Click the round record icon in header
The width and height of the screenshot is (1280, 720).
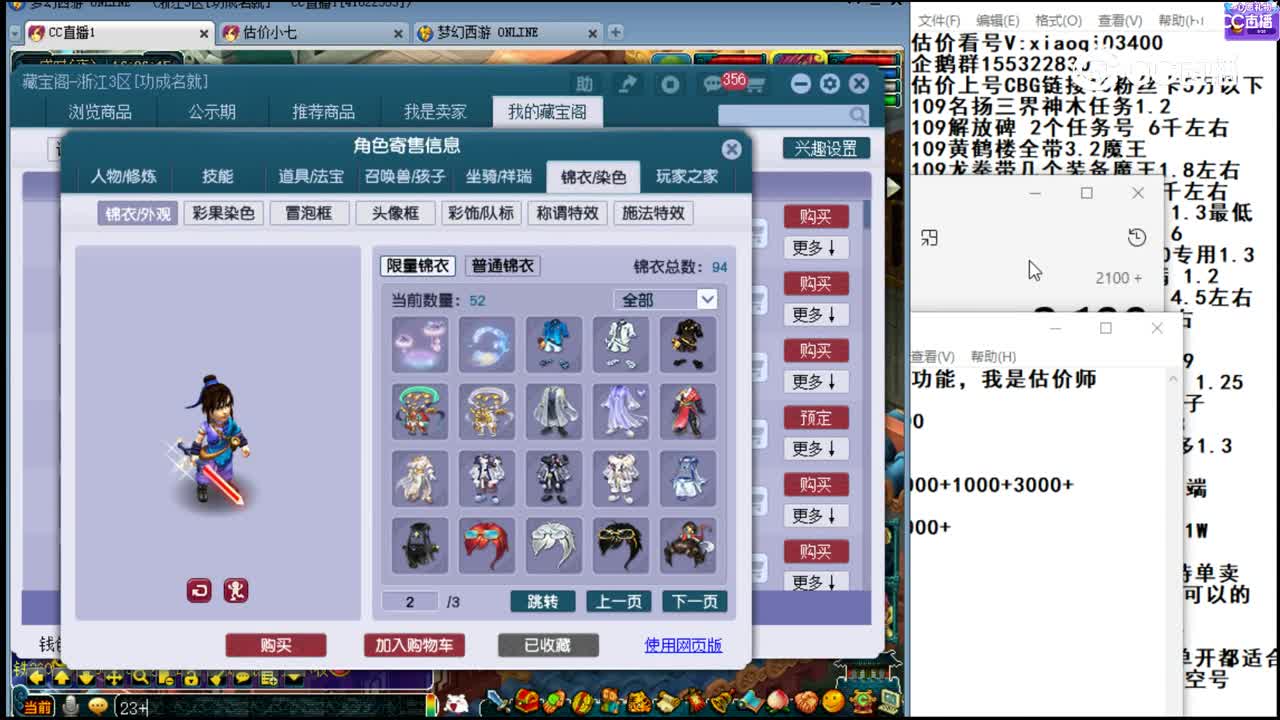pos(671,84)
